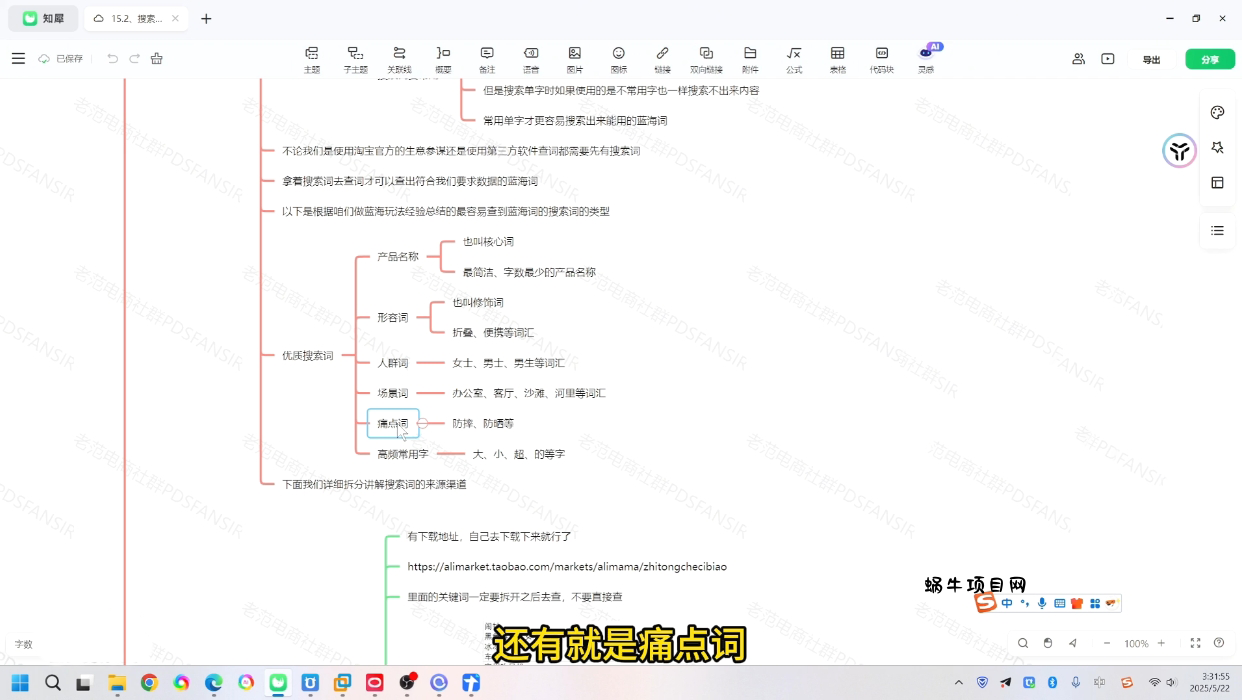Collapse the 痛点词 node branch
The width and height of the screenshot is (1242, 700).
point(423,423)
